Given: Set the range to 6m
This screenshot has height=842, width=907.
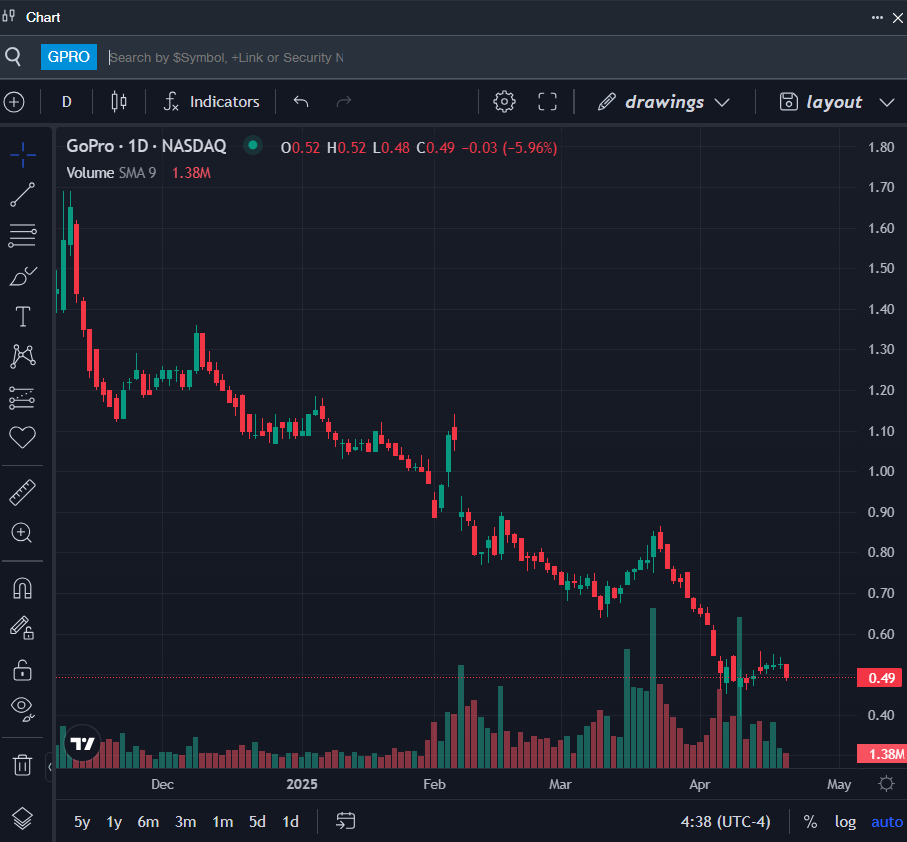Looking at the screenshot, I should pyautogui.click(x=148, y=822).
